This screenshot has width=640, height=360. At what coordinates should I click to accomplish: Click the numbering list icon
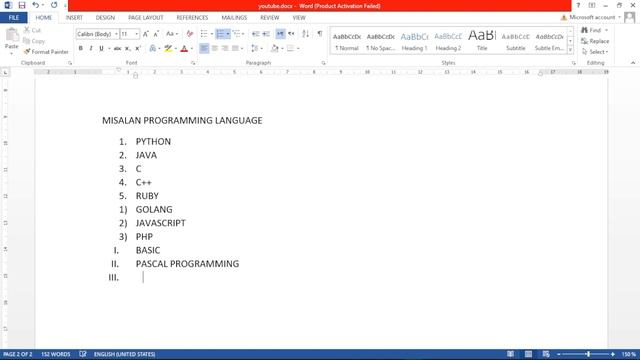click(220, 34)
